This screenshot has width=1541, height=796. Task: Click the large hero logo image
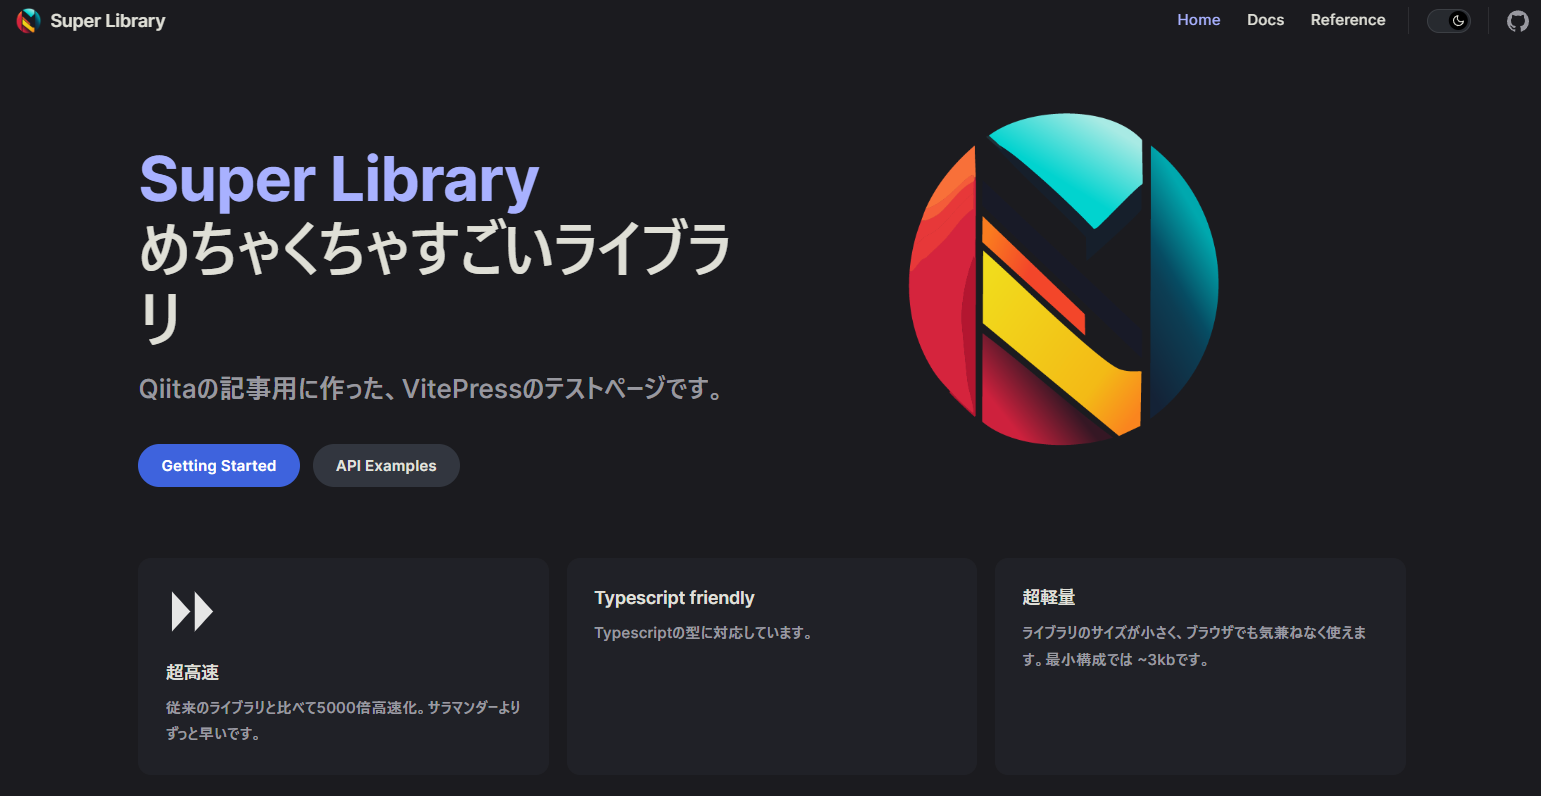point(1063,279)
